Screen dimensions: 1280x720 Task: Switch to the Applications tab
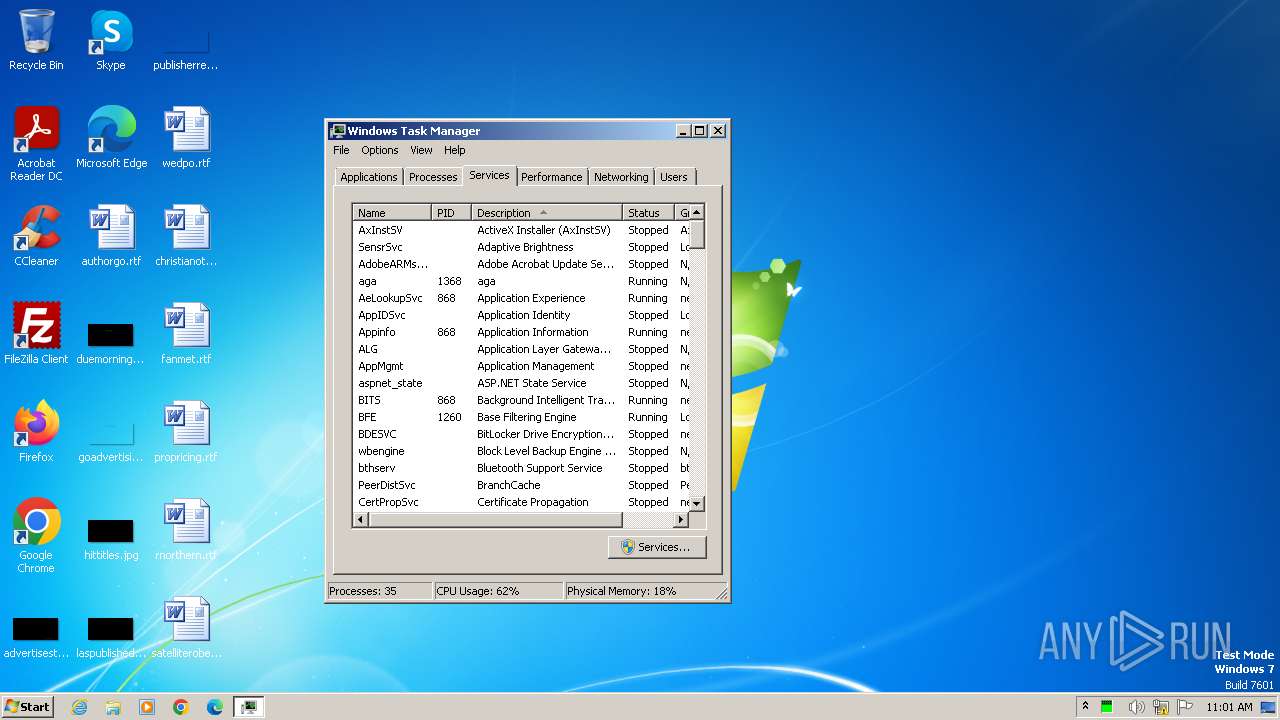pyautogui.click(x=368, y=177)
